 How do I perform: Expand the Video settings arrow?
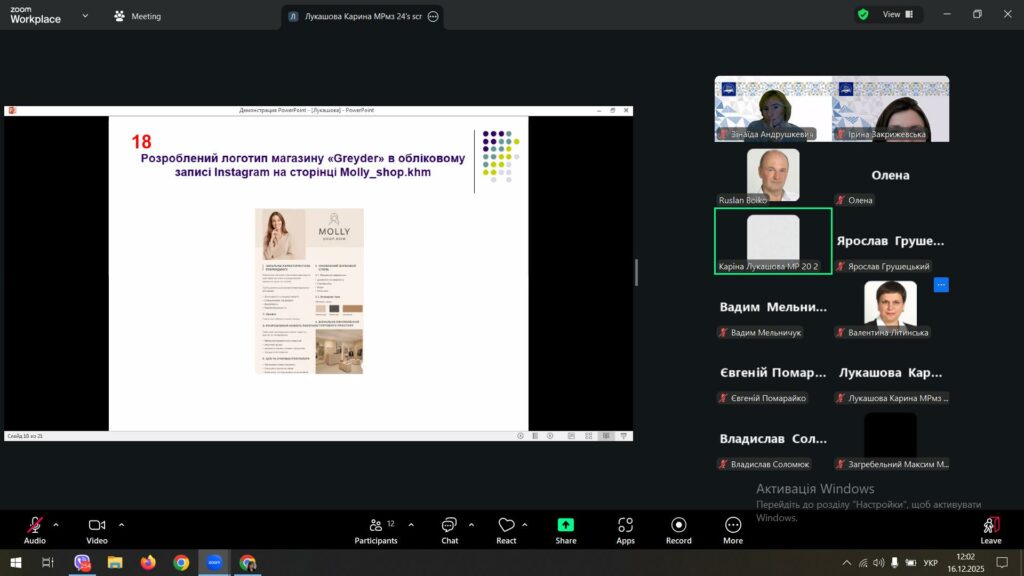[x=122, y=524]
